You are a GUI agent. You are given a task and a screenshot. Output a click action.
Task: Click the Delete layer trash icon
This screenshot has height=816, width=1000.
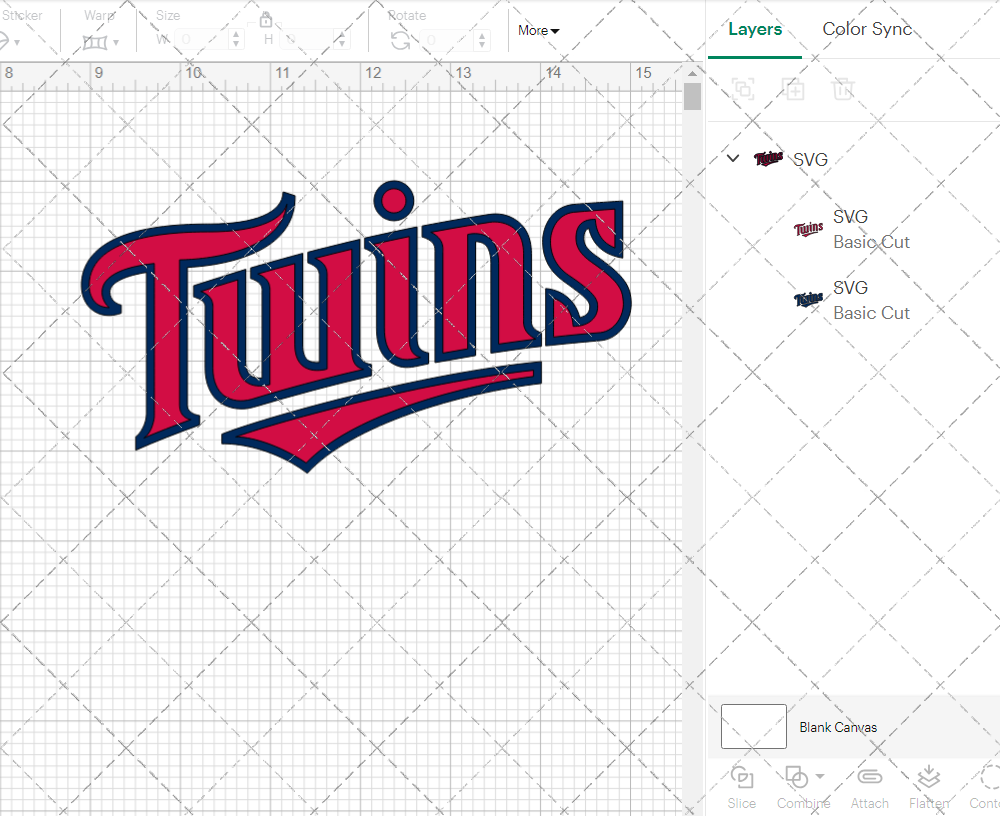[842, 89]
